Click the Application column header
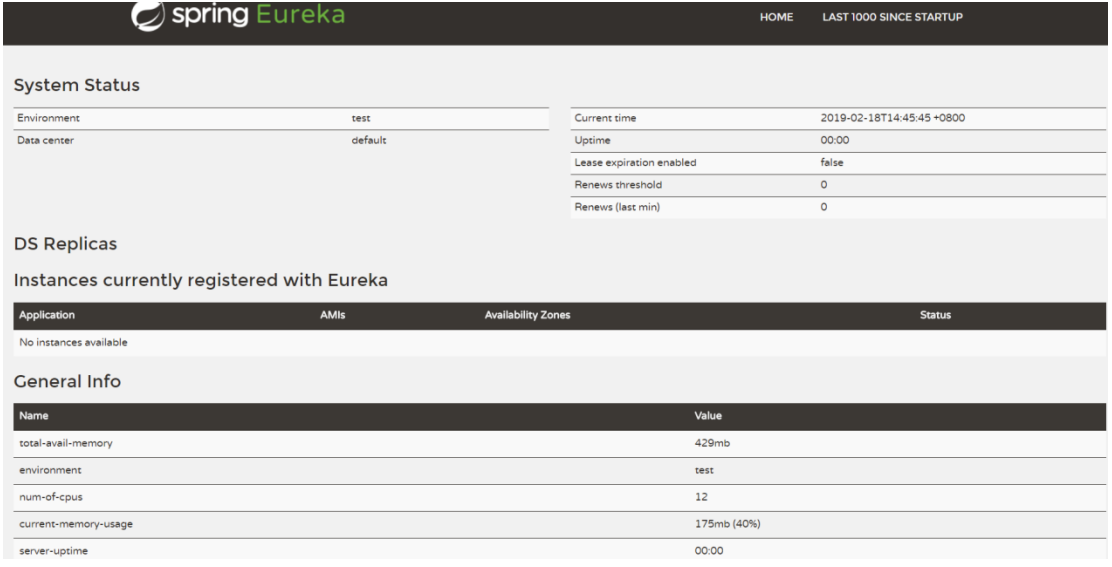 coord(47,315)
